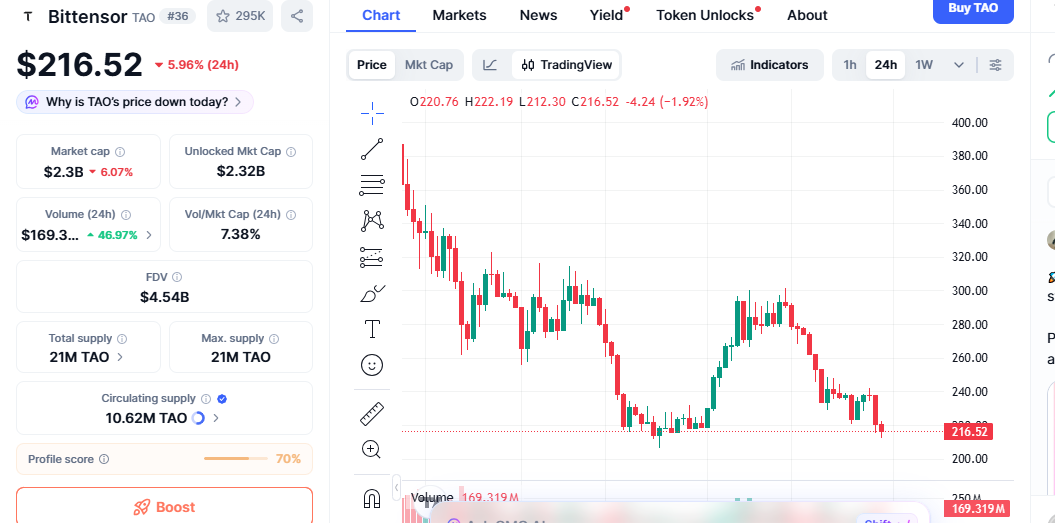Open the Fibonacci retracement tool

[x=372, y=185]
